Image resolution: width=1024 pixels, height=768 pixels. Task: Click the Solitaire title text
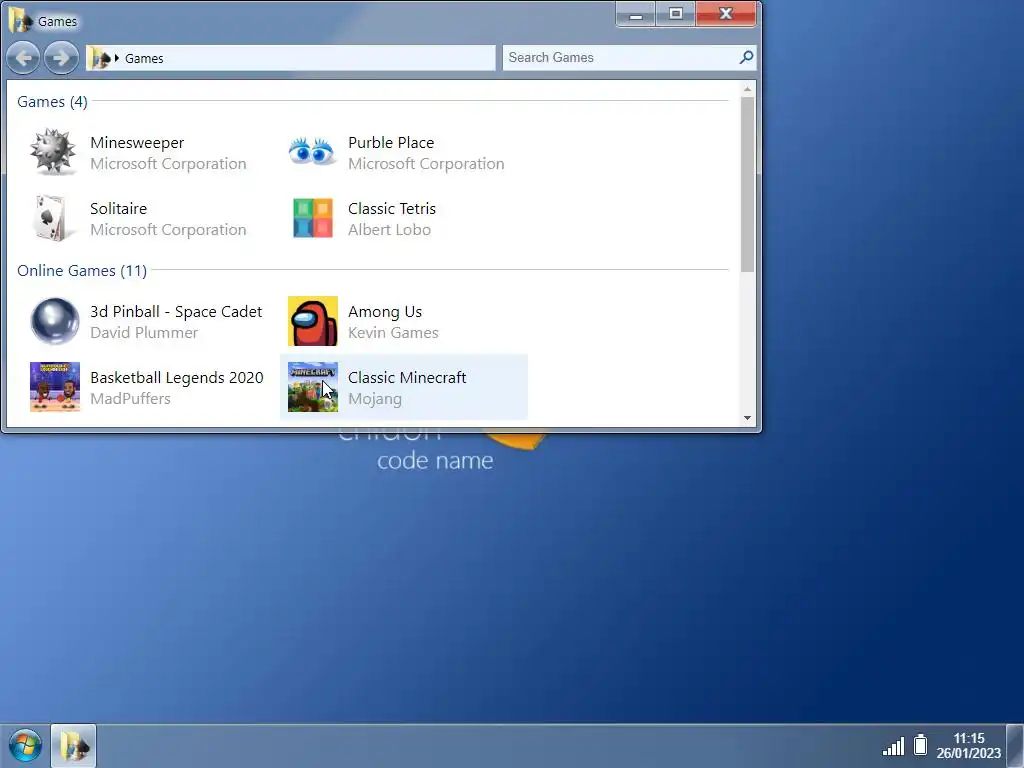pyautogui.click(x=118, y=208)
